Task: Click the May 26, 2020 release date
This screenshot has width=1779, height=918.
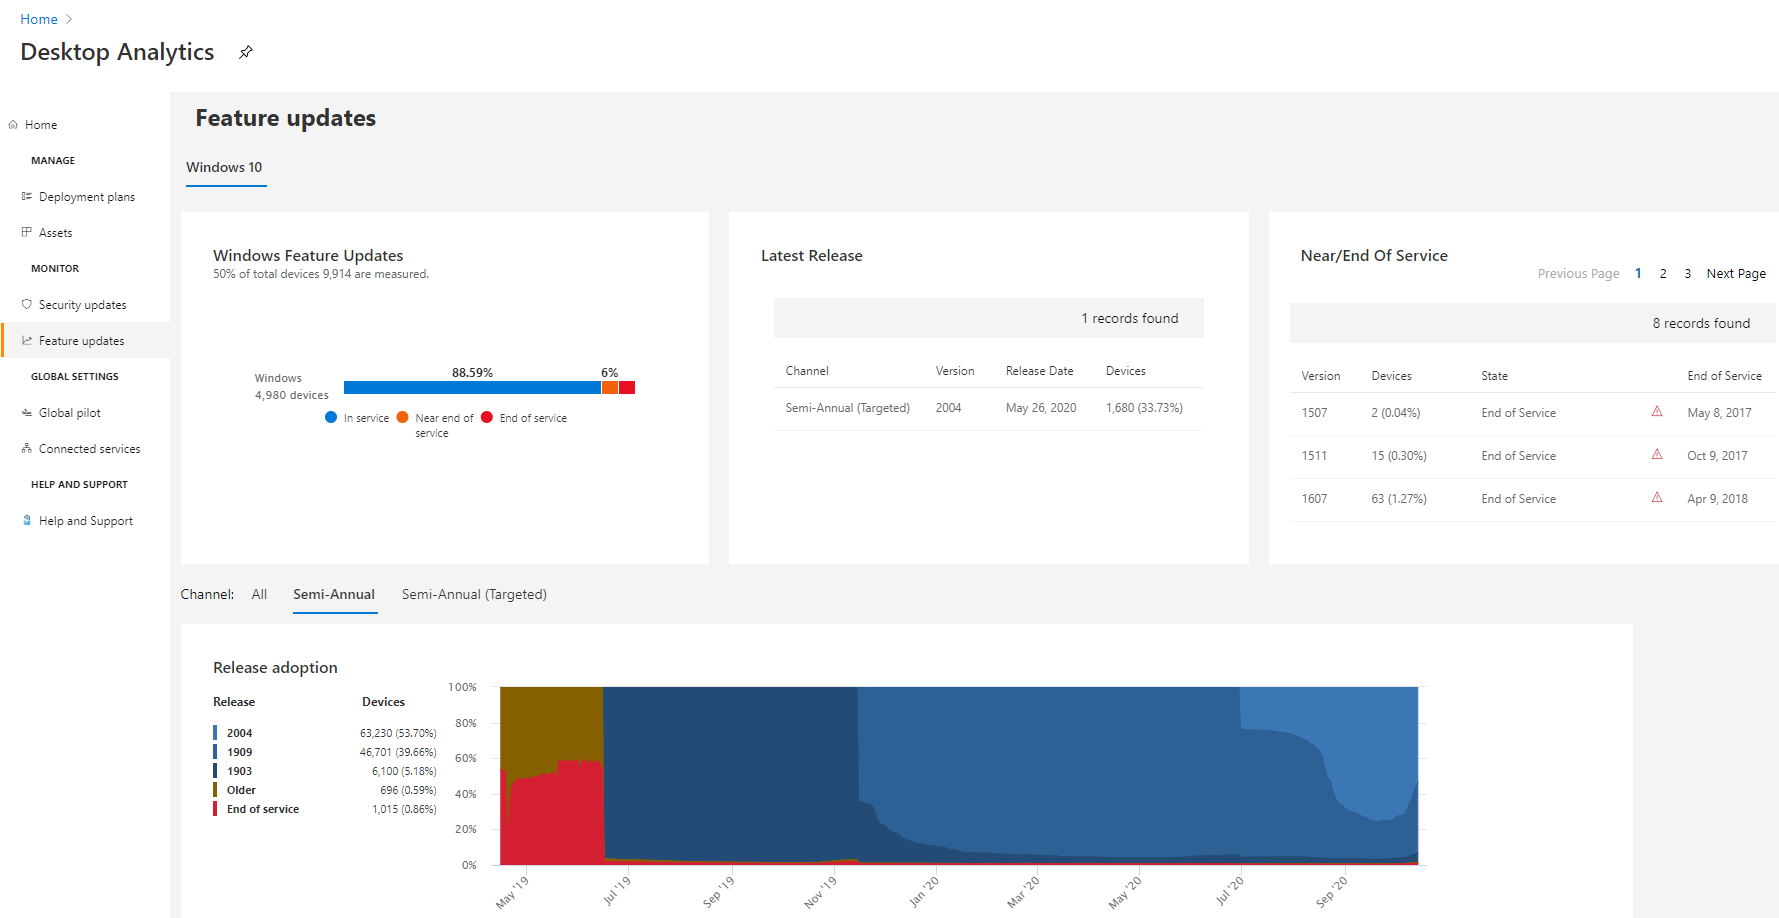Action: [1041, 408]
